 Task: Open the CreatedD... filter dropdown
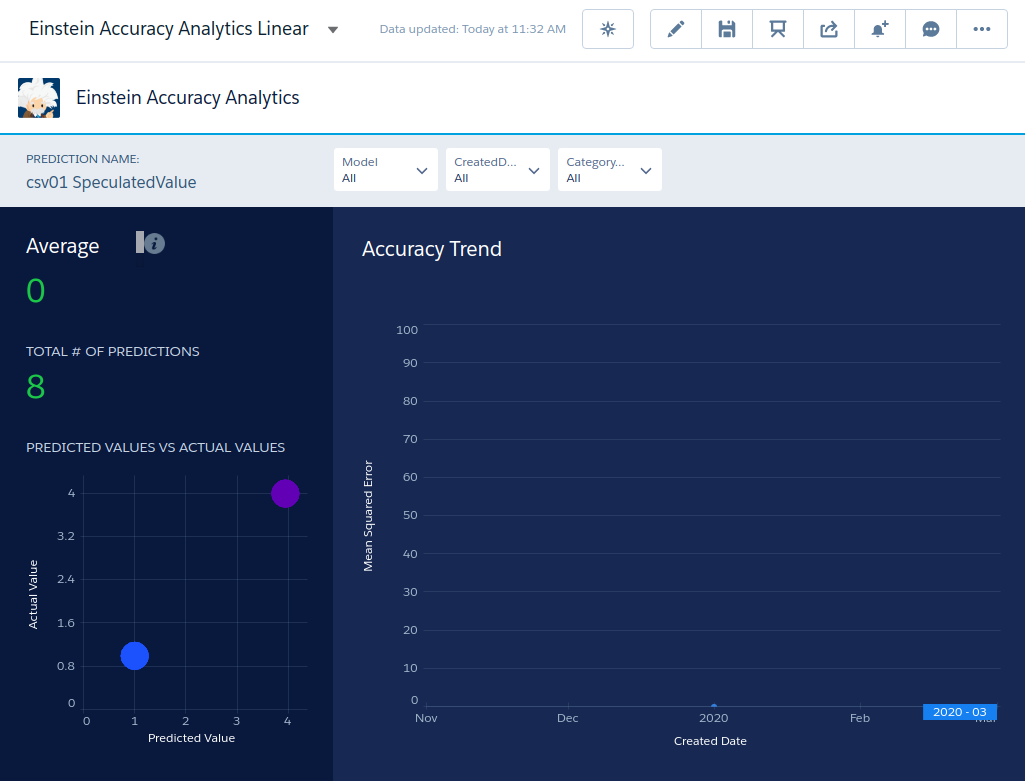point(497,170)
